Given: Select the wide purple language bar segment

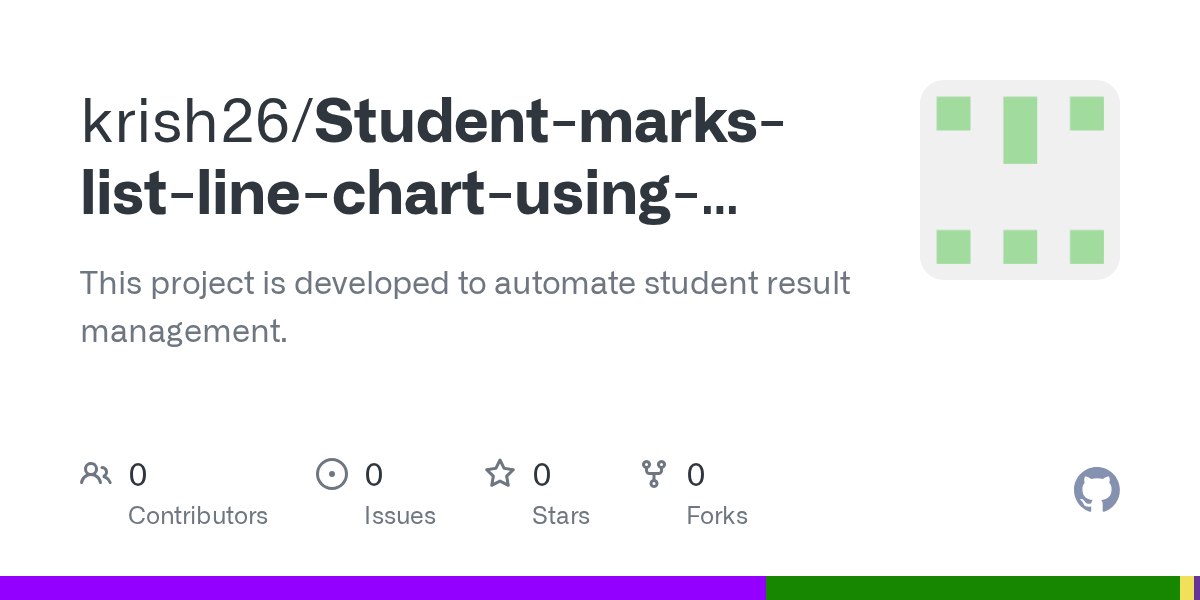Looking at the screenshot, I should tap(383, 588).
